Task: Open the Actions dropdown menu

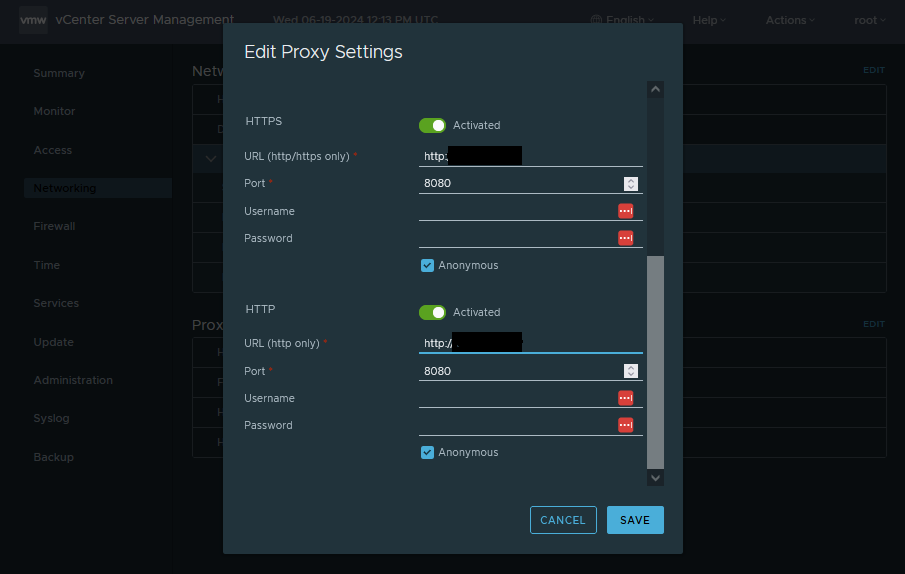Action: (790, 20)
